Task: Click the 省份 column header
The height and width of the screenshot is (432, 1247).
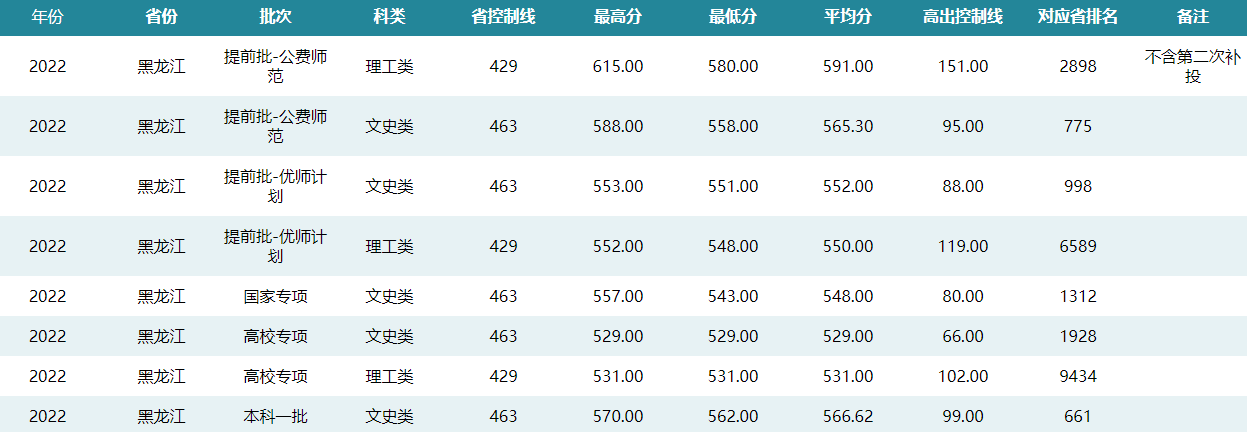Action: [161, 17]
